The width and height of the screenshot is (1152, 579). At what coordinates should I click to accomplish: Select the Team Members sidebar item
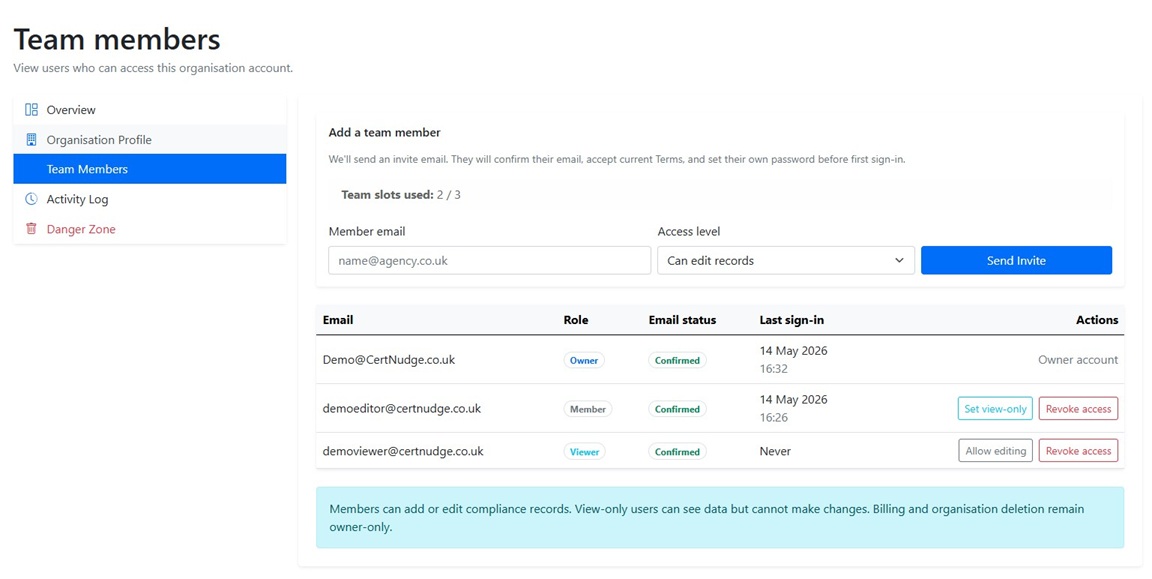(150, 169)
